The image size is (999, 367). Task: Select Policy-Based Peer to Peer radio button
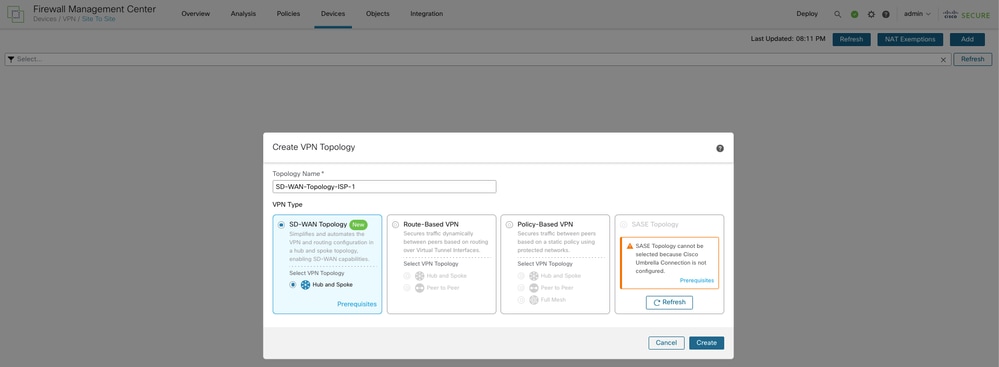click(521, 288)
